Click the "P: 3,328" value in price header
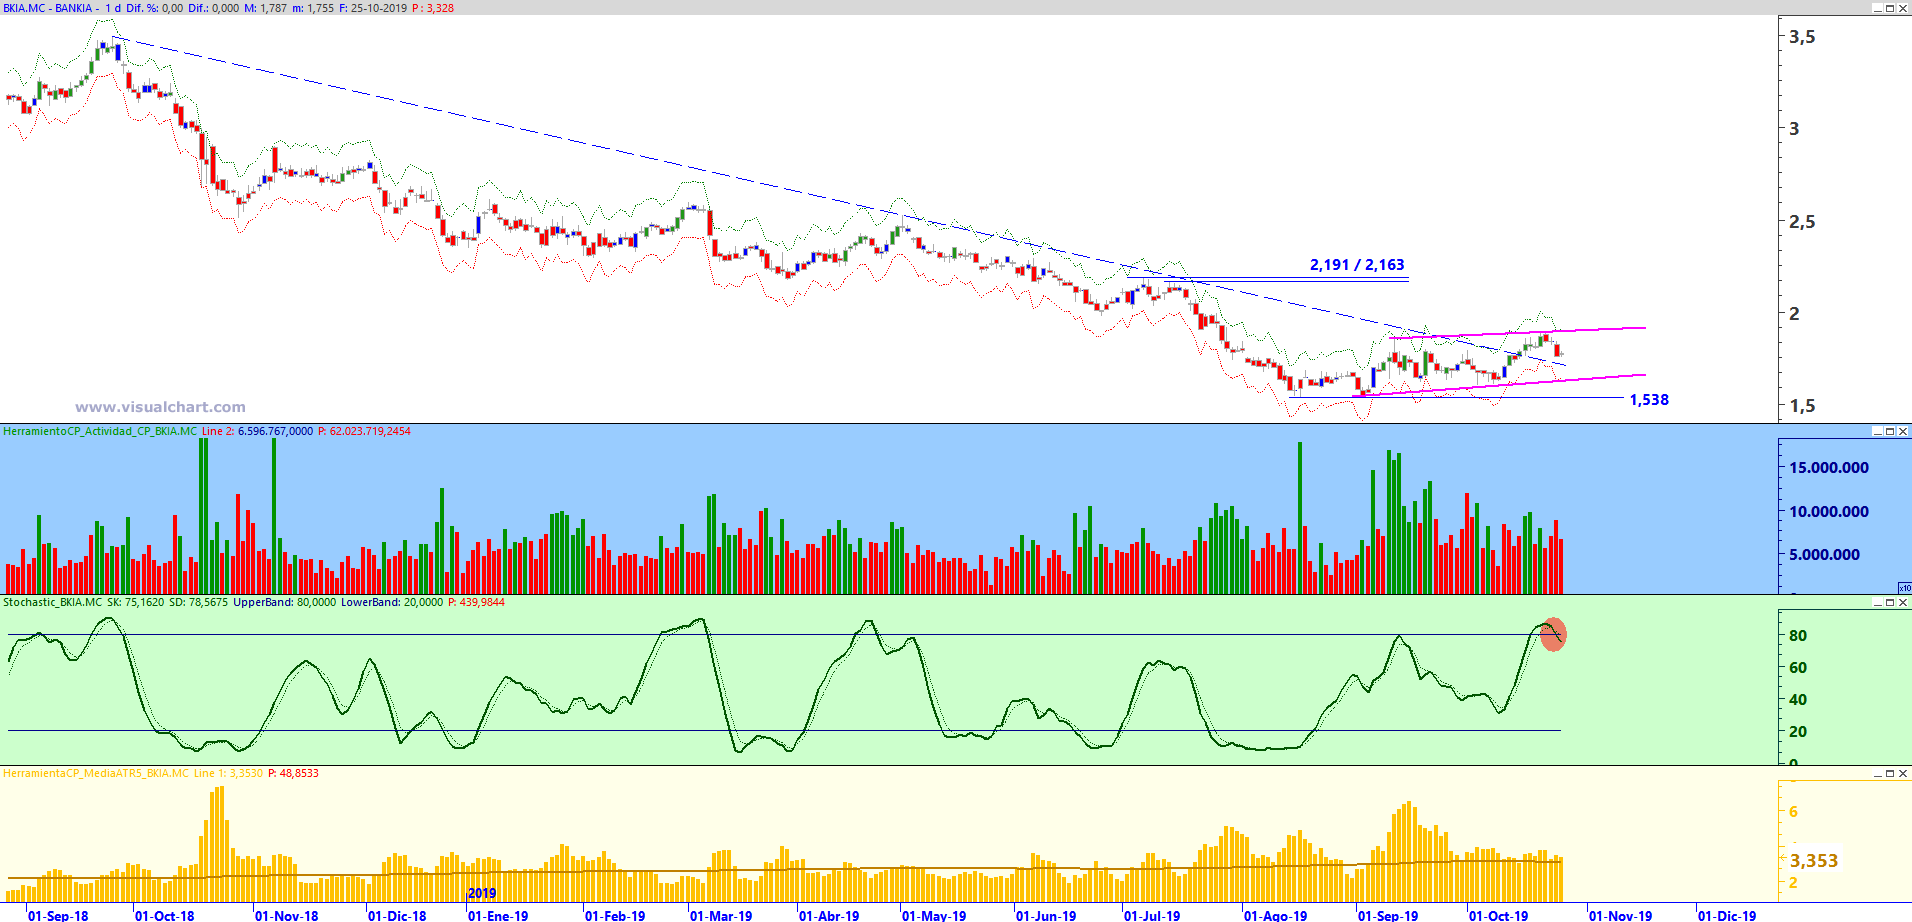Screen dimensions: 1912x922 [433, 8]
